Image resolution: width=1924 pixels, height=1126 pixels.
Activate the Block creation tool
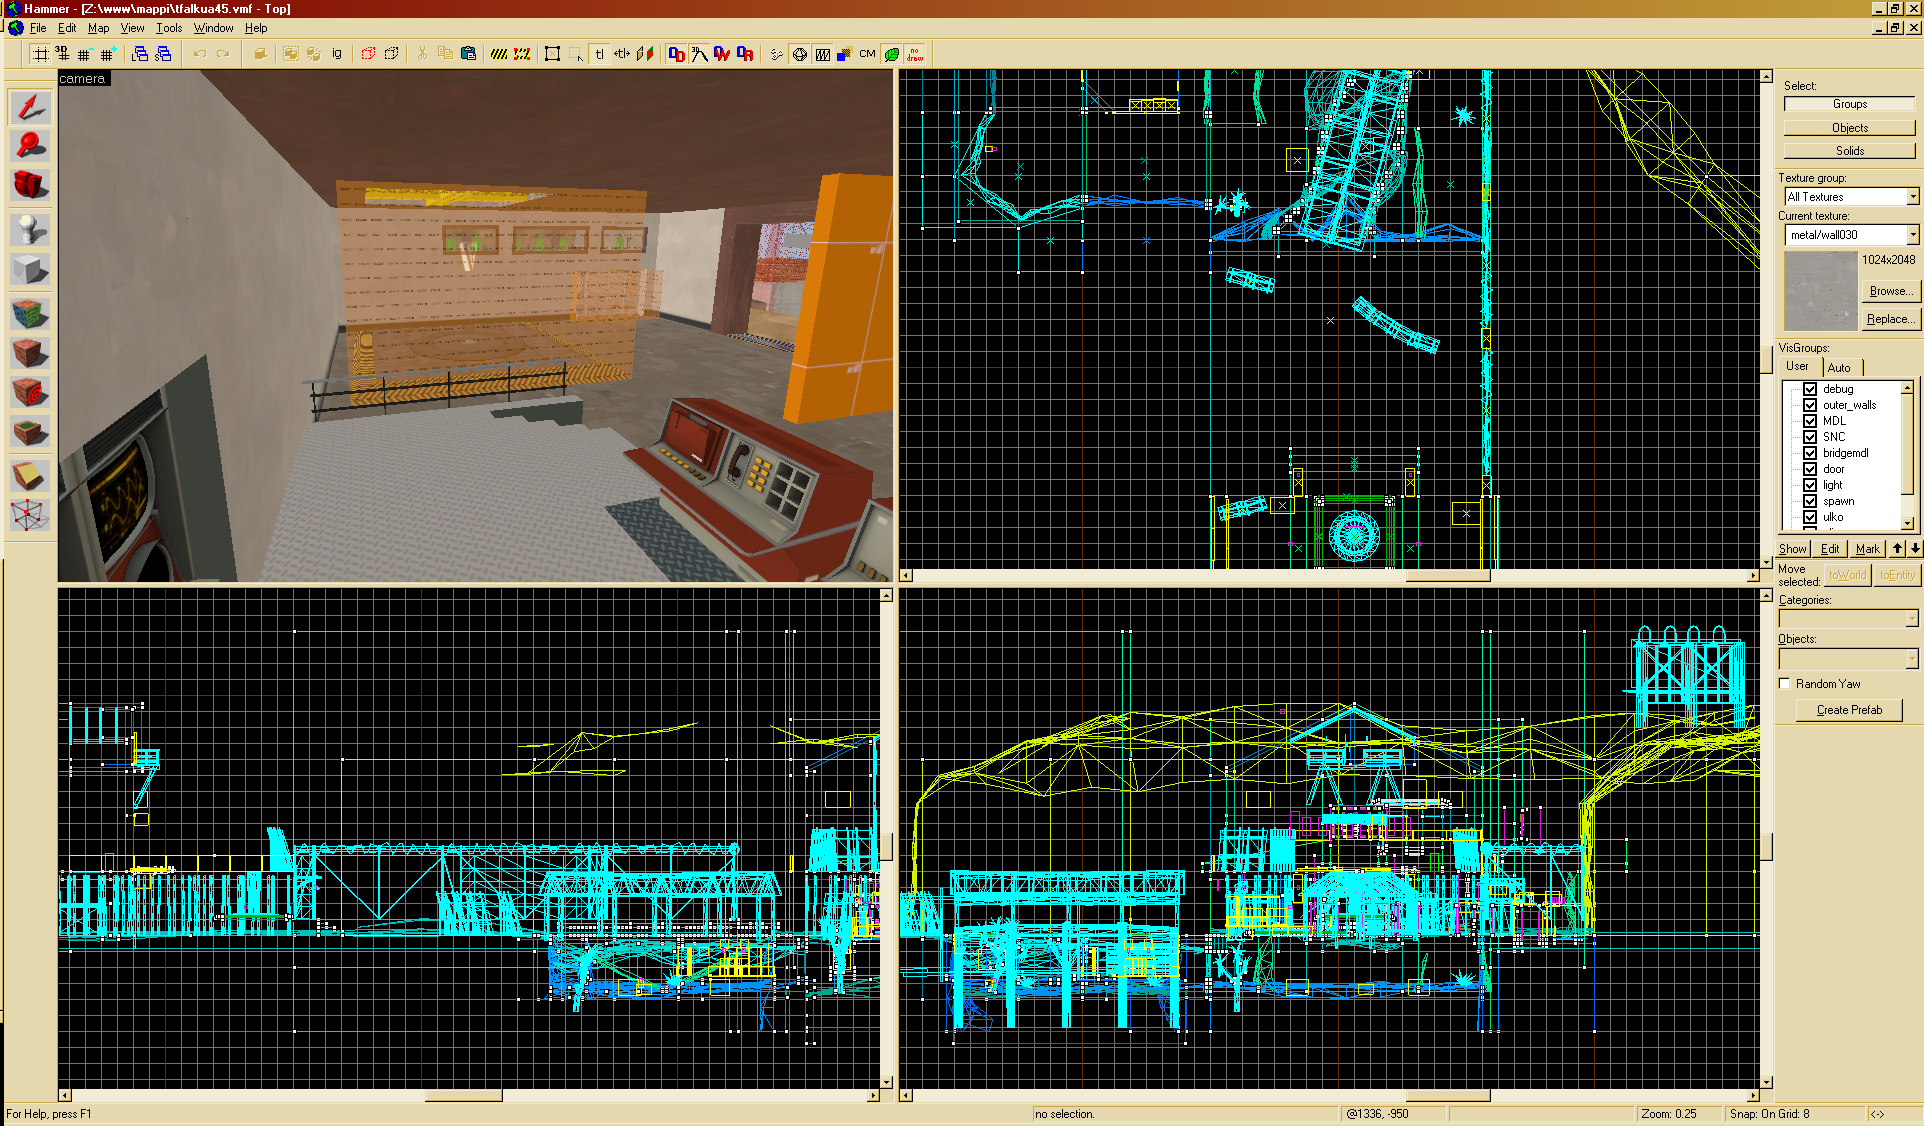tap(30, 270)
